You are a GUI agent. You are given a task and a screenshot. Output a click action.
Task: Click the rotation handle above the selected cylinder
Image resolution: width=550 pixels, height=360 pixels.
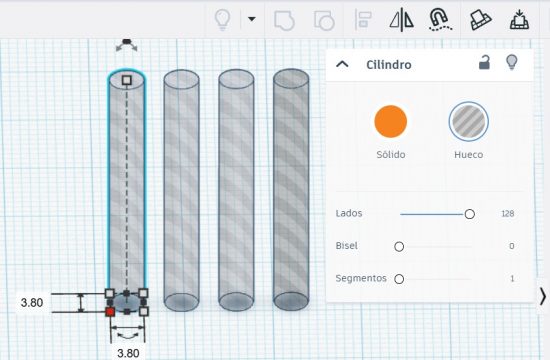pos(127,45)
